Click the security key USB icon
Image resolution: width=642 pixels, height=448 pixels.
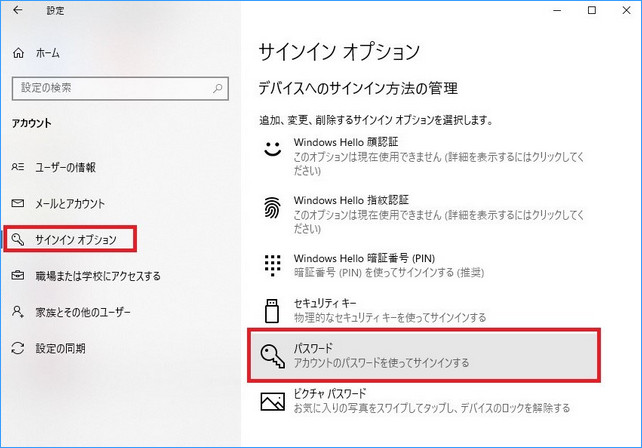click(x=272, y=310)
